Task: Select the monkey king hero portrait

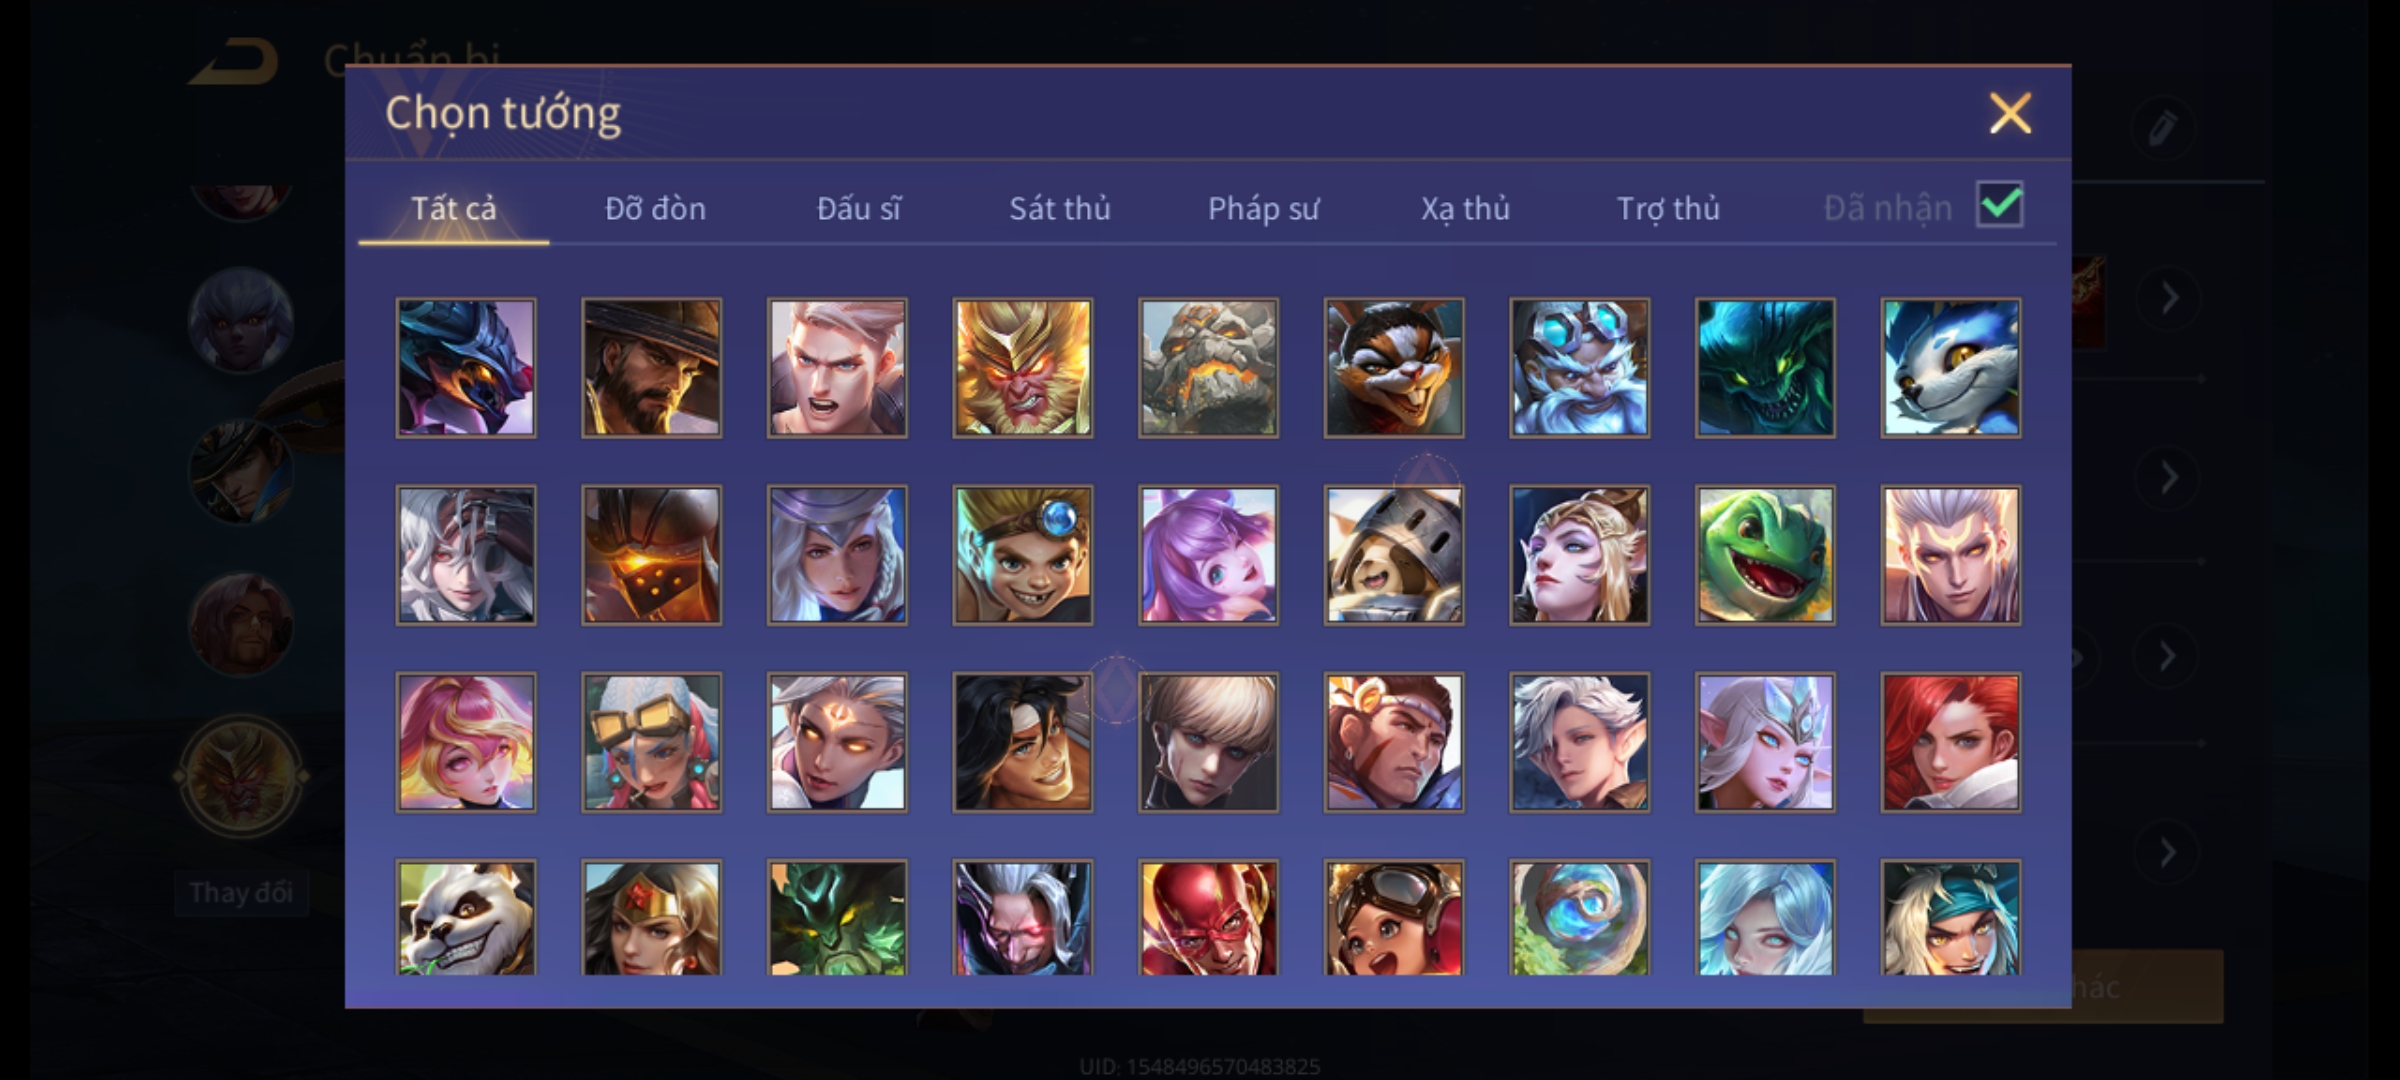Action: point(1022,367)
